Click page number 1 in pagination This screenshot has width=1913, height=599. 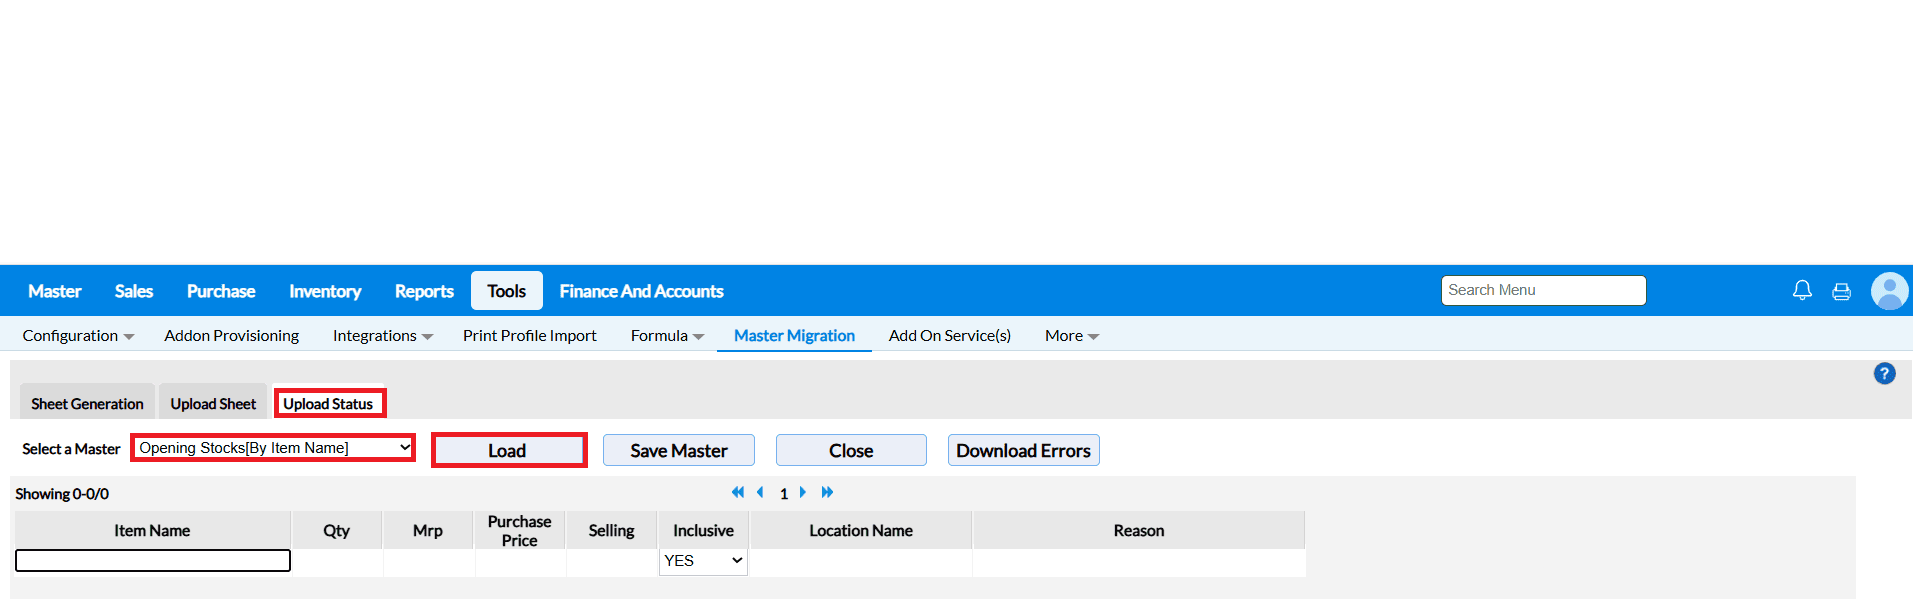coord(784,494)
